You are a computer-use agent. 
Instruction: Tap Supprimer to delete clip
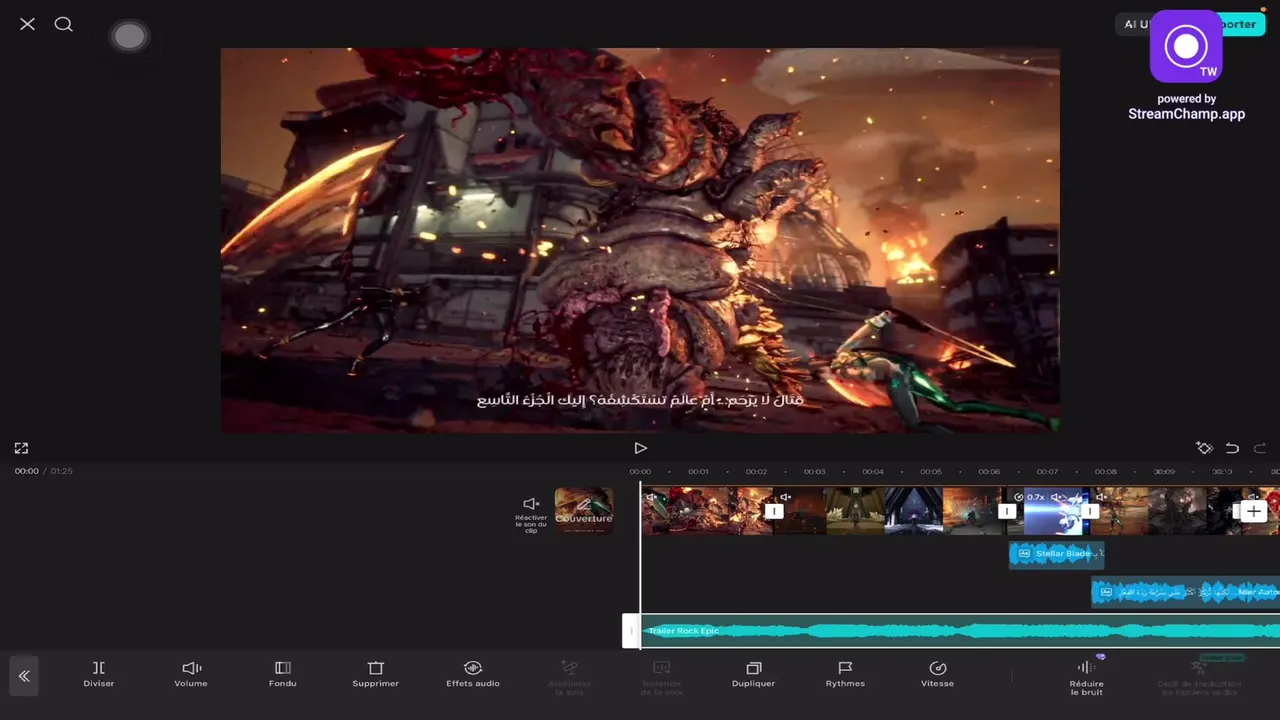click(375, 674)
